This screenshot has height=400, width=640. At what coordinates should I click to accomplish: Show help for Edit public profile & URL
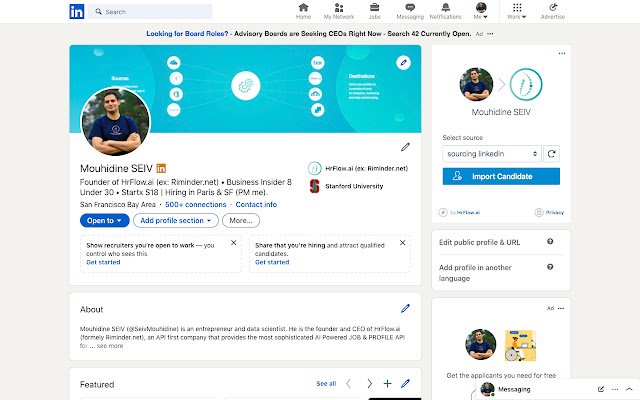coord(550,242)
